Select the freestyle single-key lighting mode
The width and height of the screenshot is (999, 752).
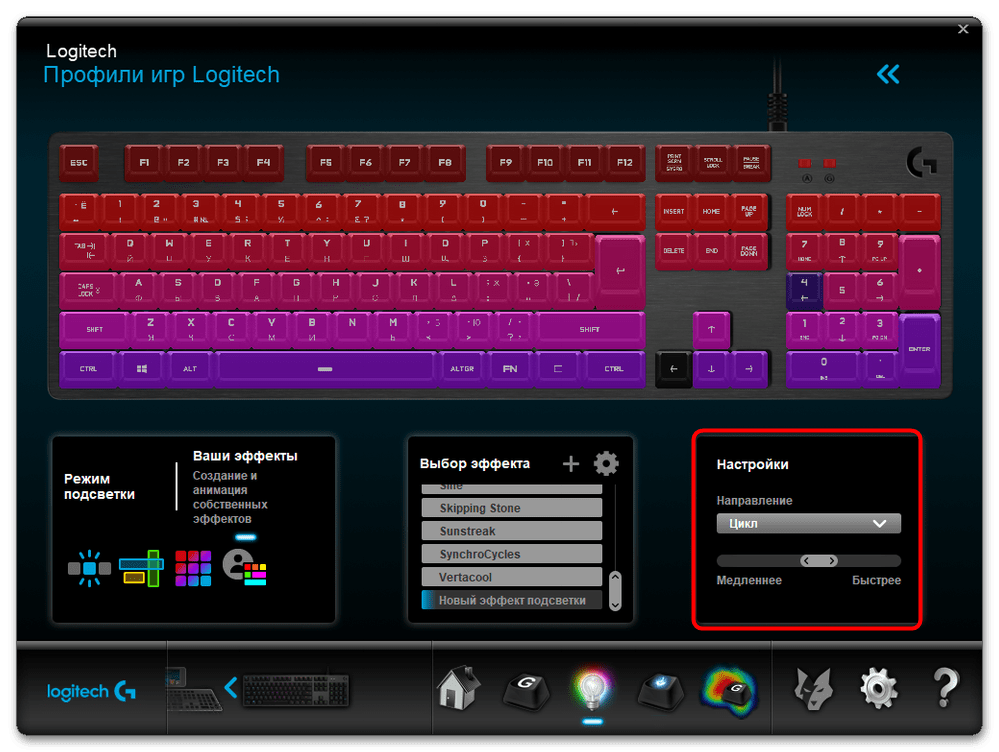[89, 567]
